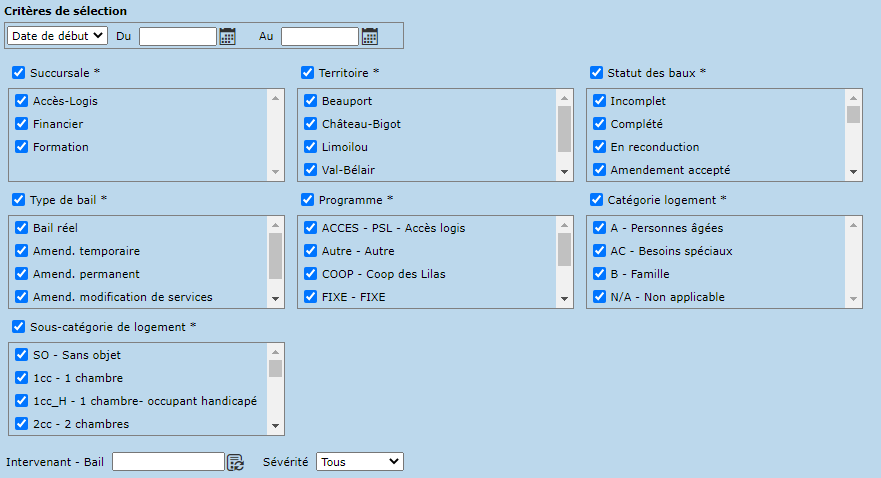
Task: Open the Sévérité dropdown set to Tous
Action: pyautogui.click(x=359, y=462)
